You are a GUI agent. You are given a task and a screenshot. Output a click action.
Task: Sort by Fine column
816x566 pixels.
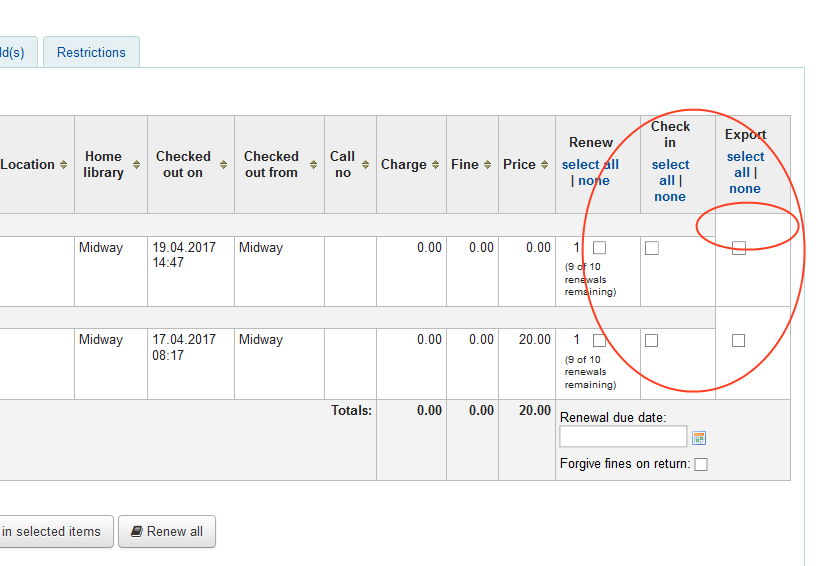tap(471, 165)
